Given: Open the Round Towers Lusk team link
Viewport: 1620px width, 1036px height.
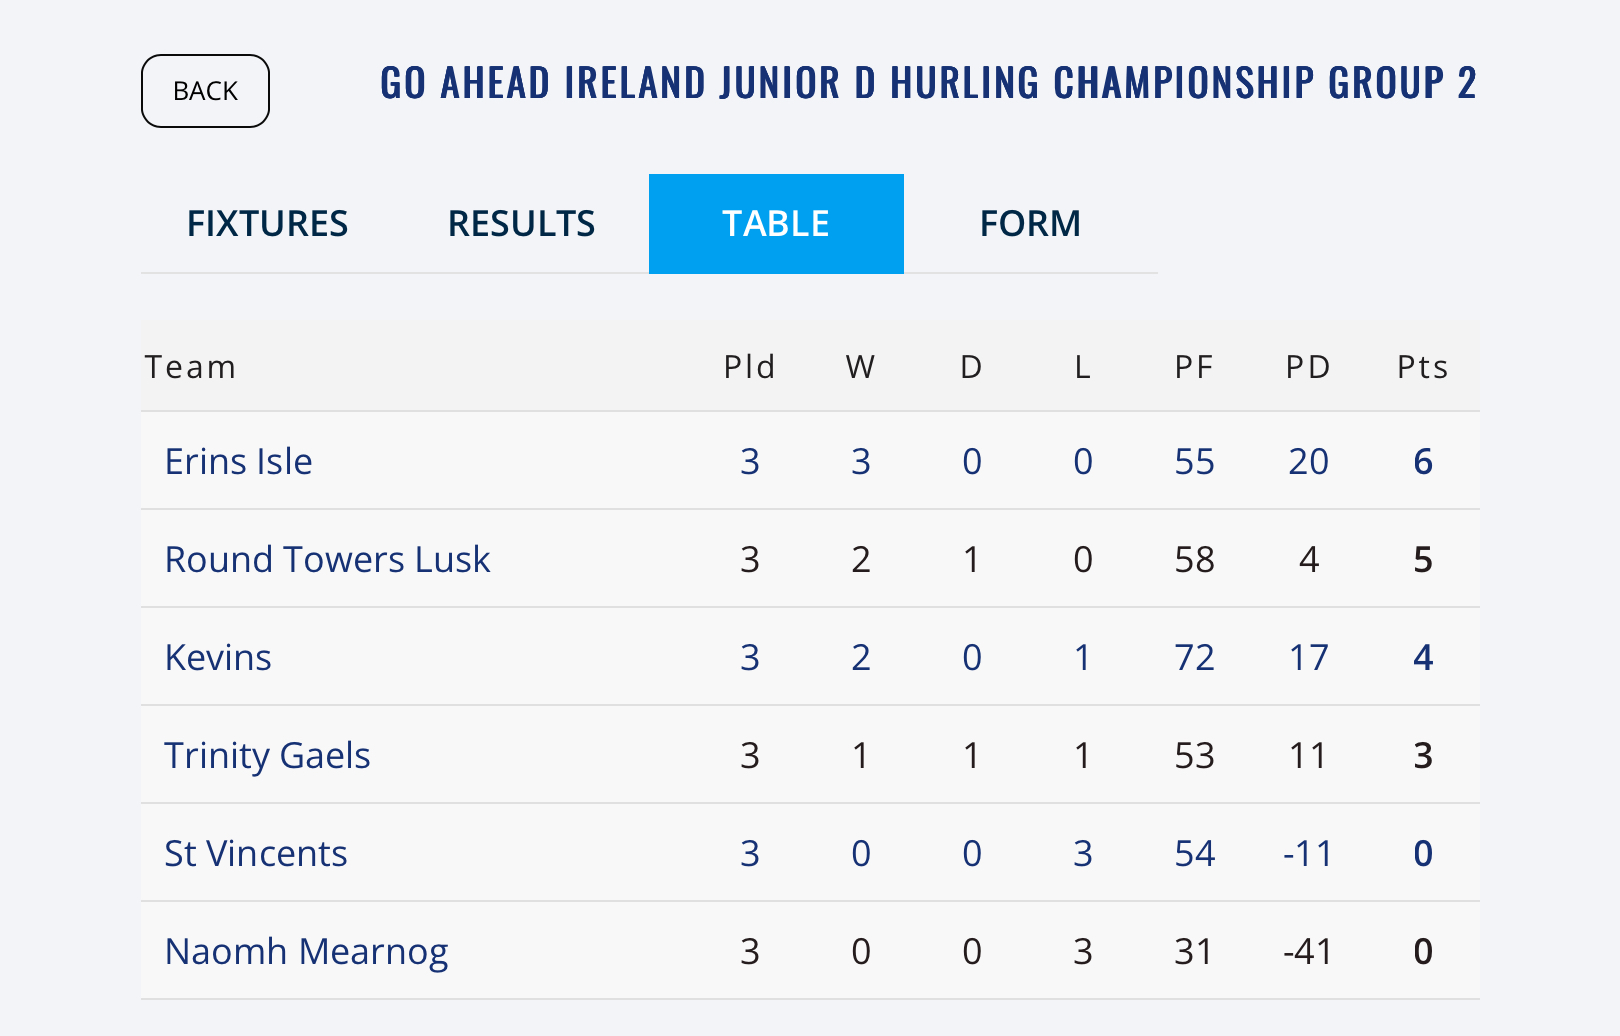Looking at the screenshot, I should 327,559.
